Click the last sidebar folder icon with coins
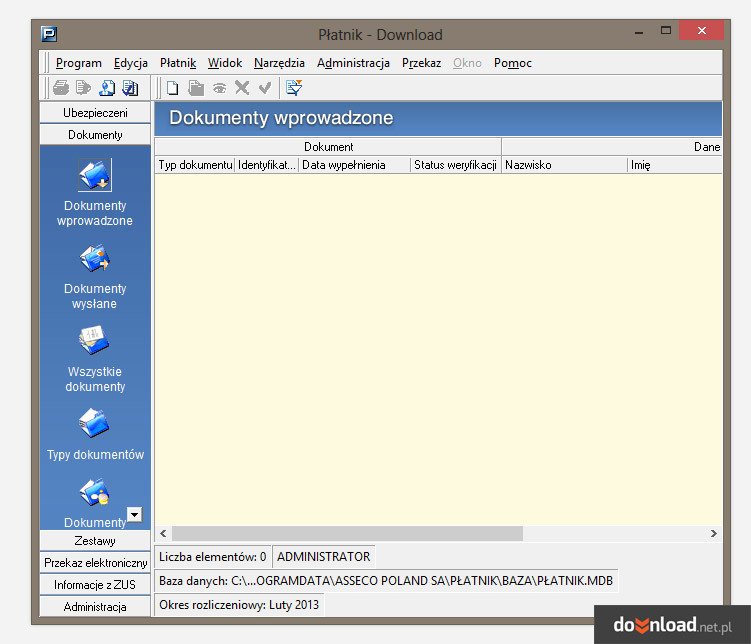This screenshot has height=644, width=751. click(94, 493)
